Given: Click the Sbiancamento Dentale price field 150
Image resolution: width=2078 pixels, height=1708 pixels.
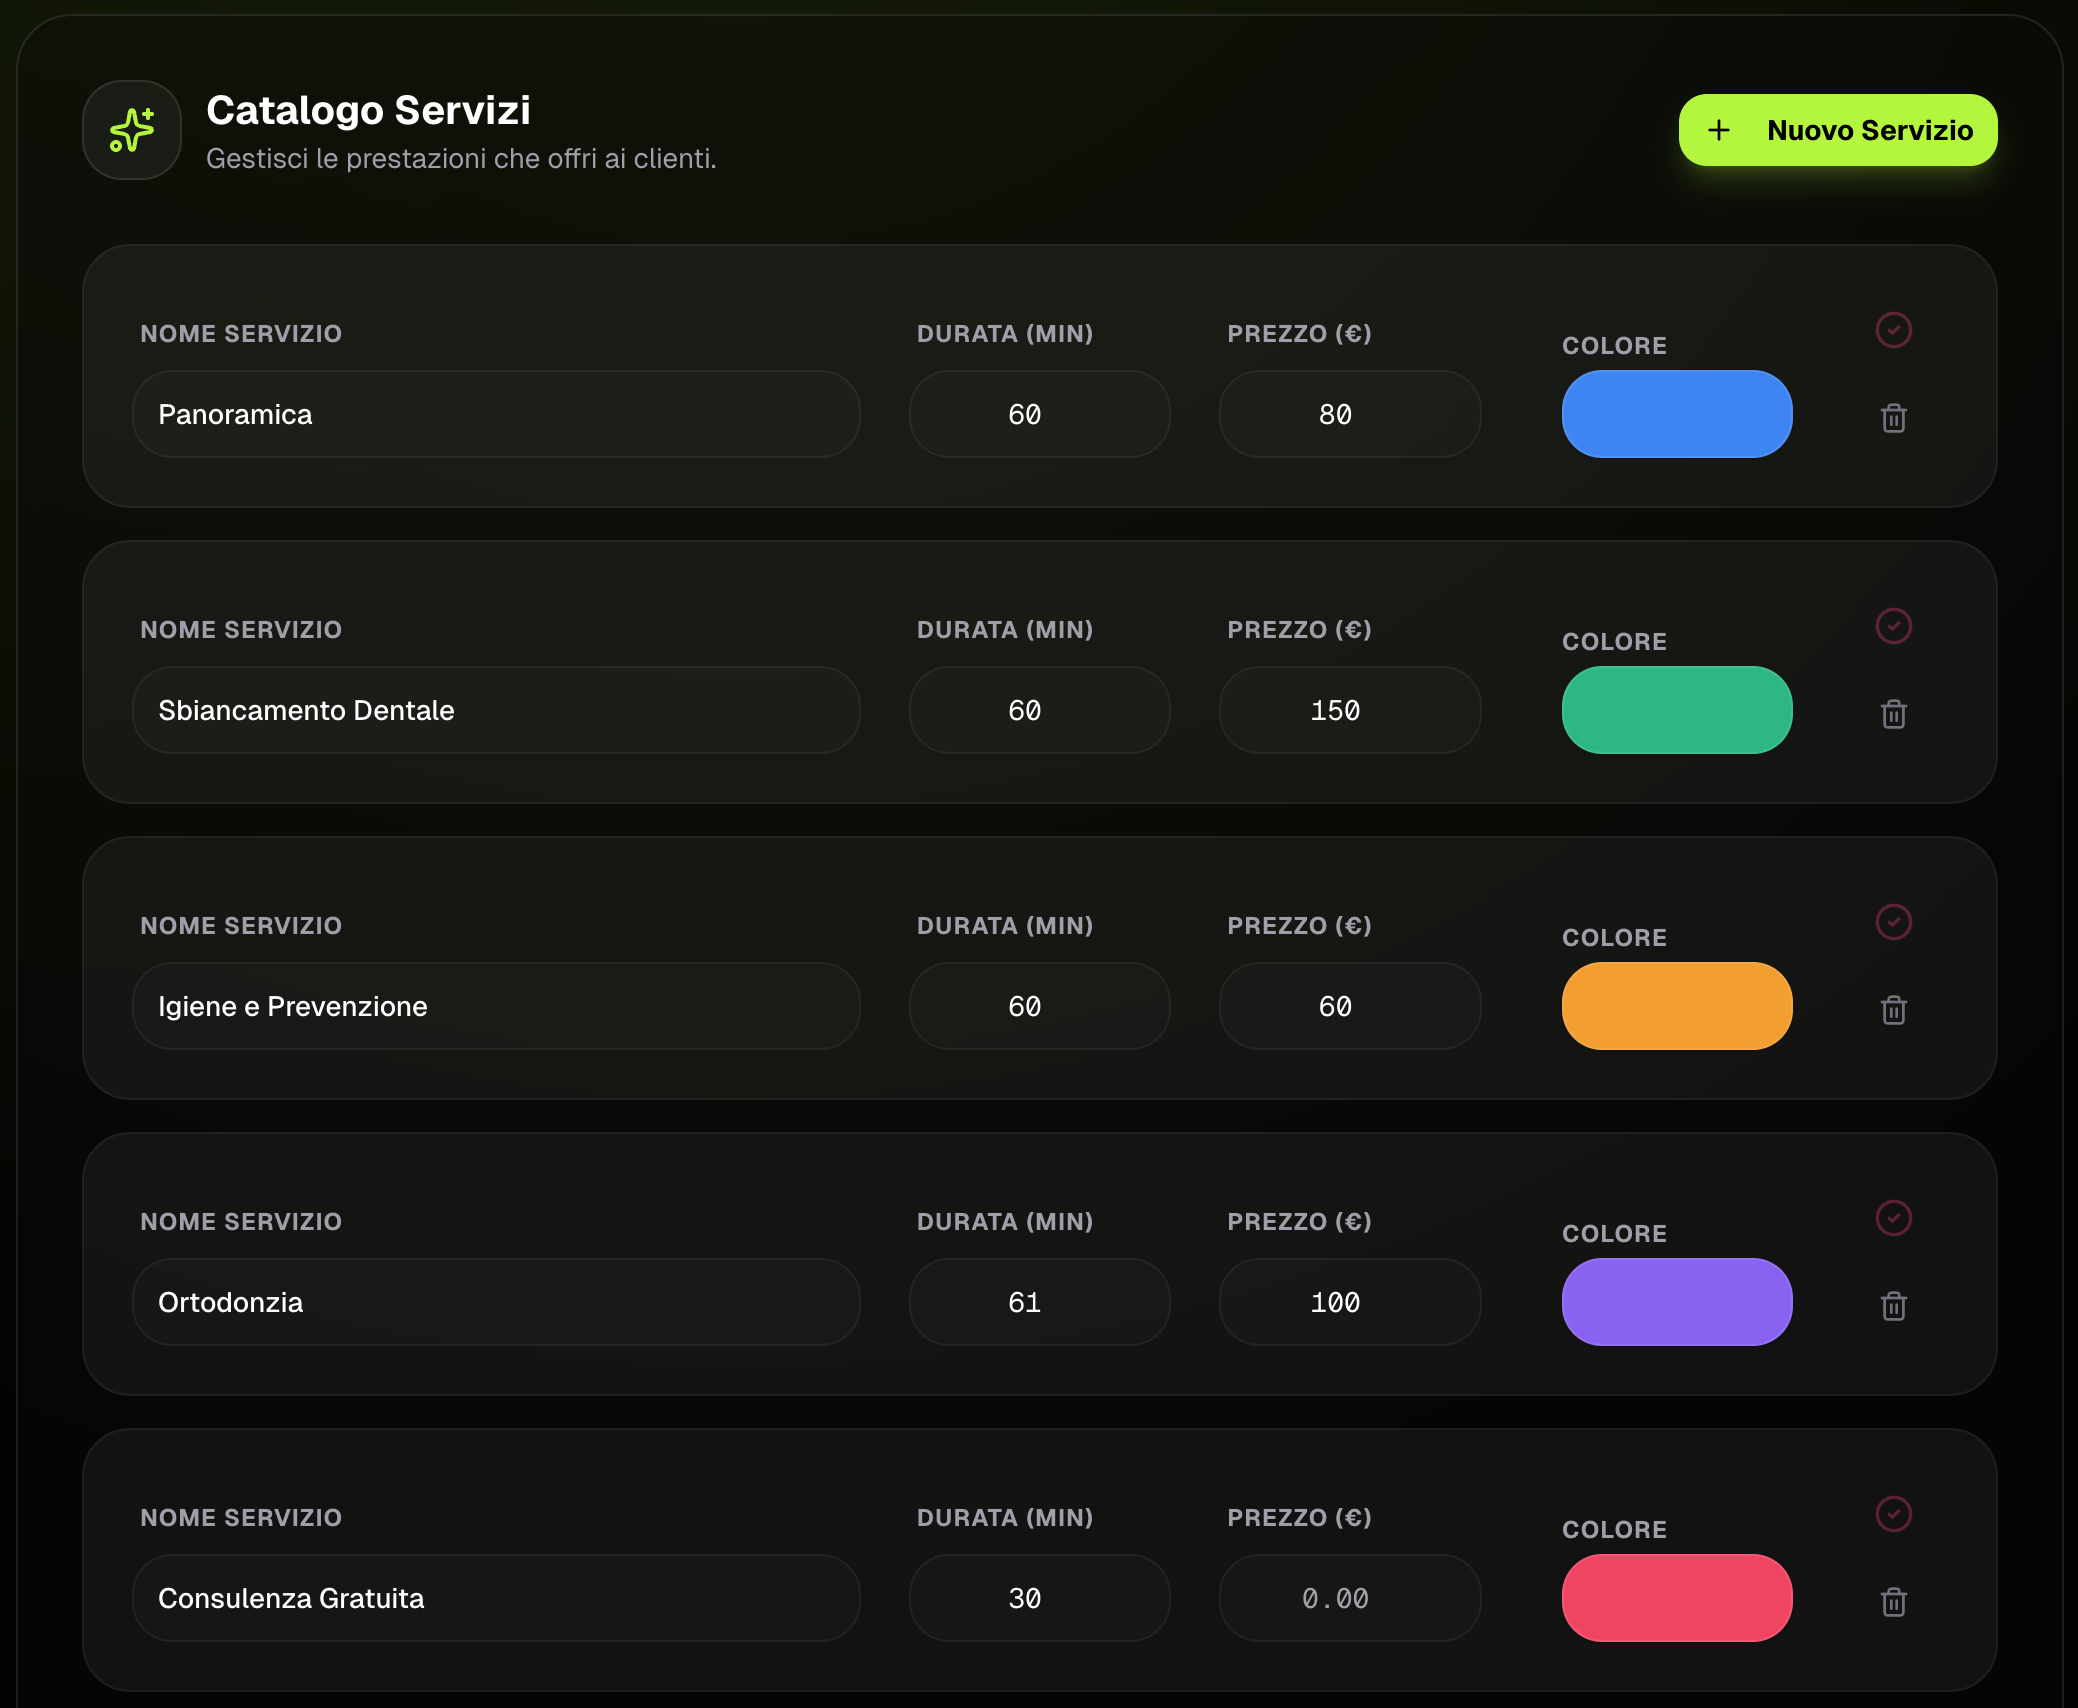Looking at the screenshot, I should [x=1349, y=710].
